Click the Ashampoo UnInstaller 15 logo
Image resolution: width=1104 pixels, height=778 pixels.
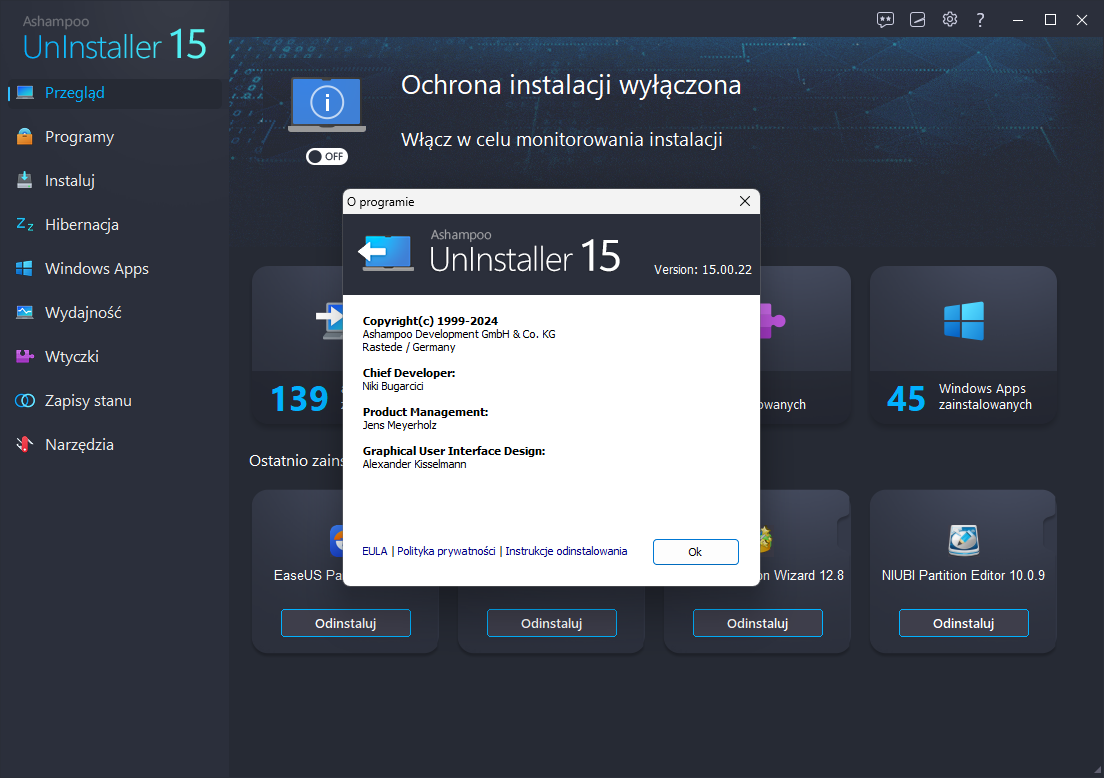[x=114, y=39]
